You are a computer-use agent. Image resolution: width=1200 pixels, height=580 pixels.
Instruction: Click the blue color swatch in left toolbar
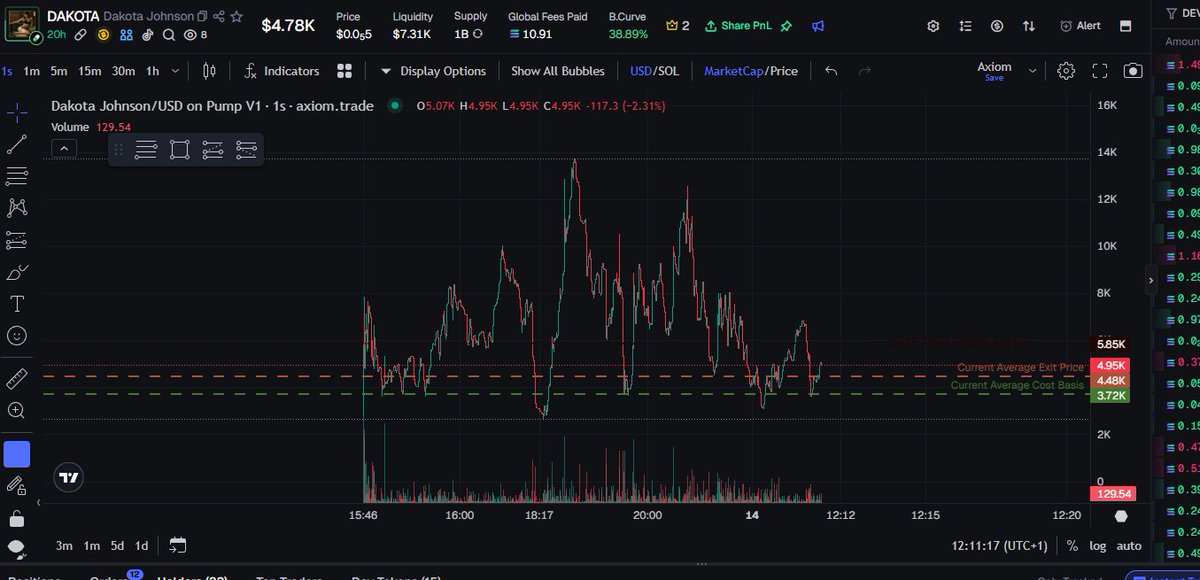(17, 454)
